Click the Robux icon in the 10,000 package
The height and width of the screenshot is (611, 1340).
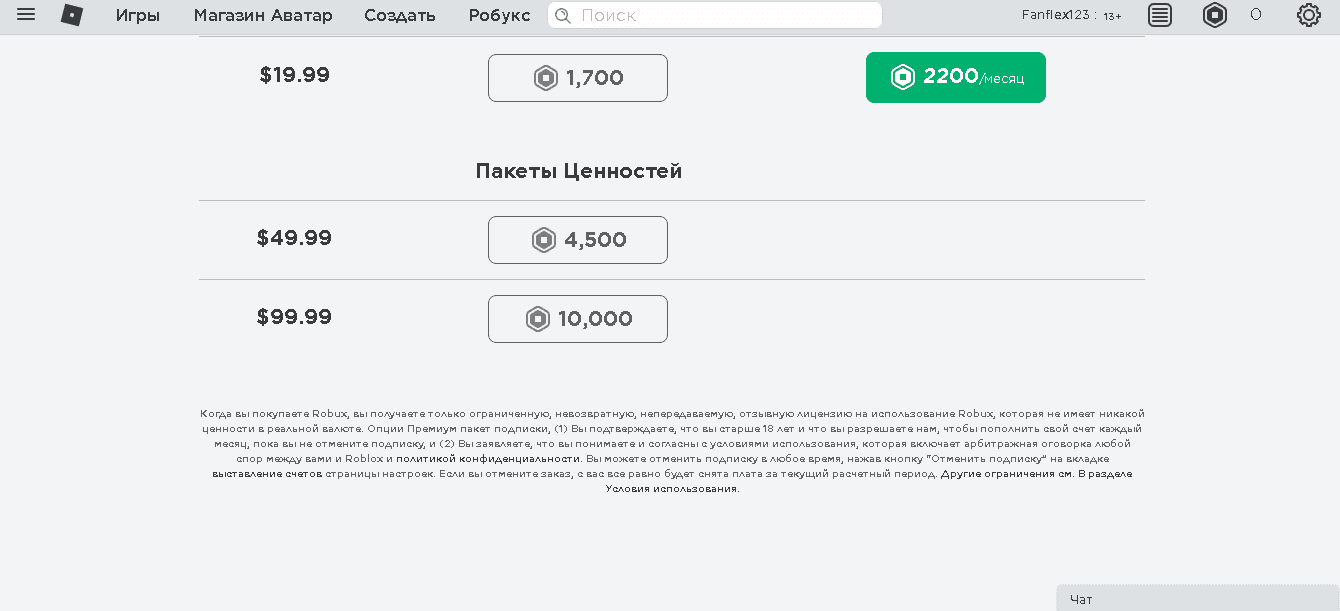tap(538, 318)
